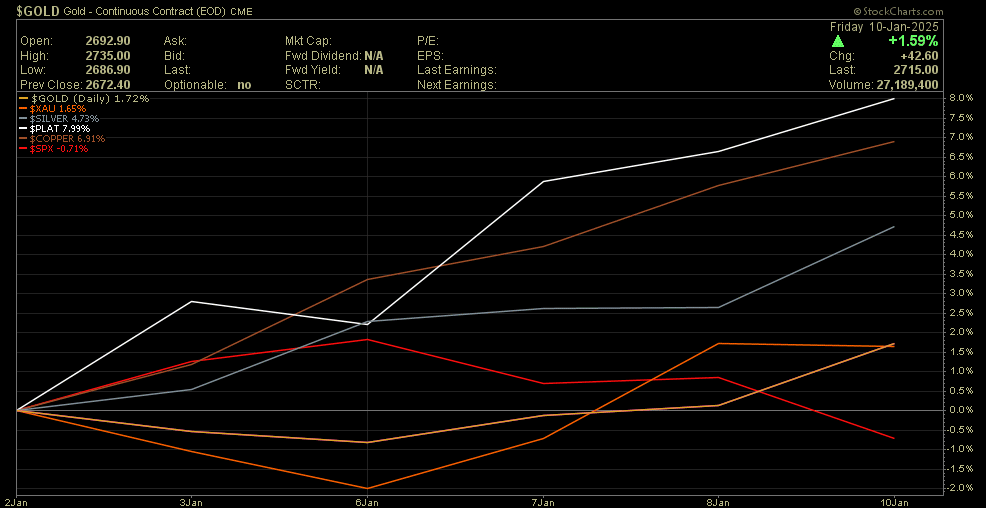Screen dimensions: 986x508
Task: Click the $GOLD ticker symbol title
Action: 38,11
